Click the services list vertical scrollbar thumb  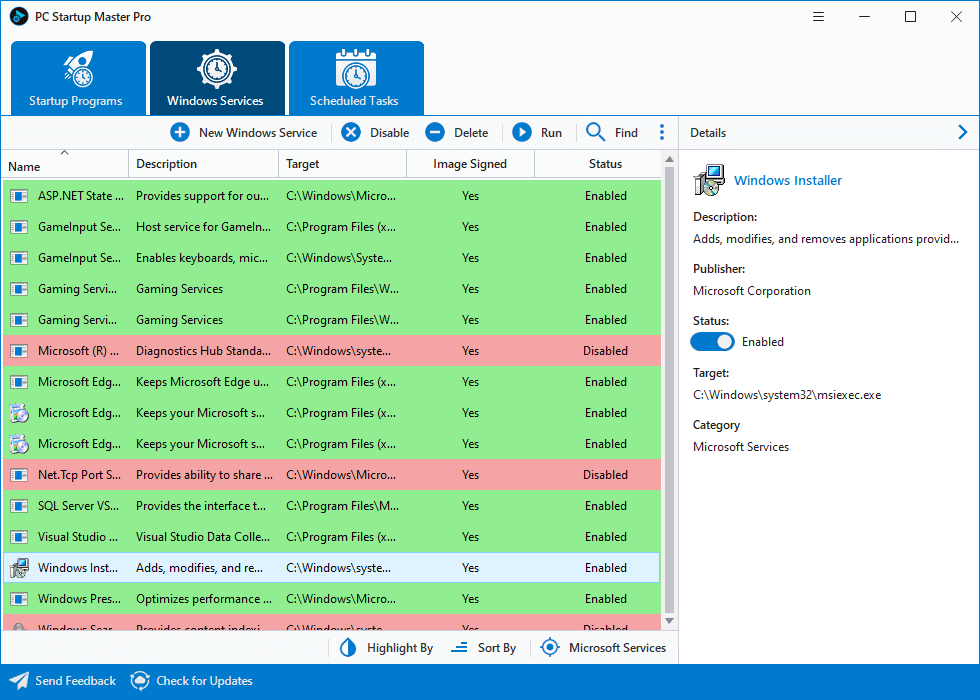(x=669, y=389)
